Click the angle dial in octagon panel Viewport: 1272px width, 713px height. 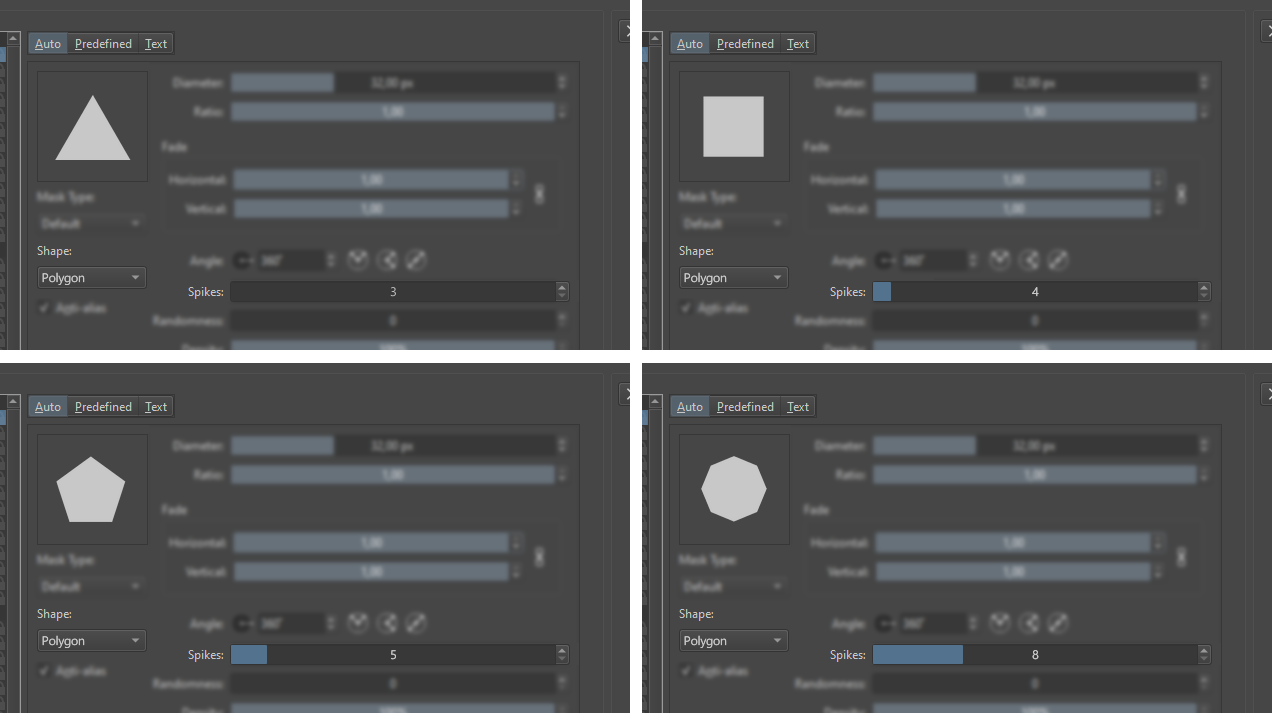tap(885, 624)
